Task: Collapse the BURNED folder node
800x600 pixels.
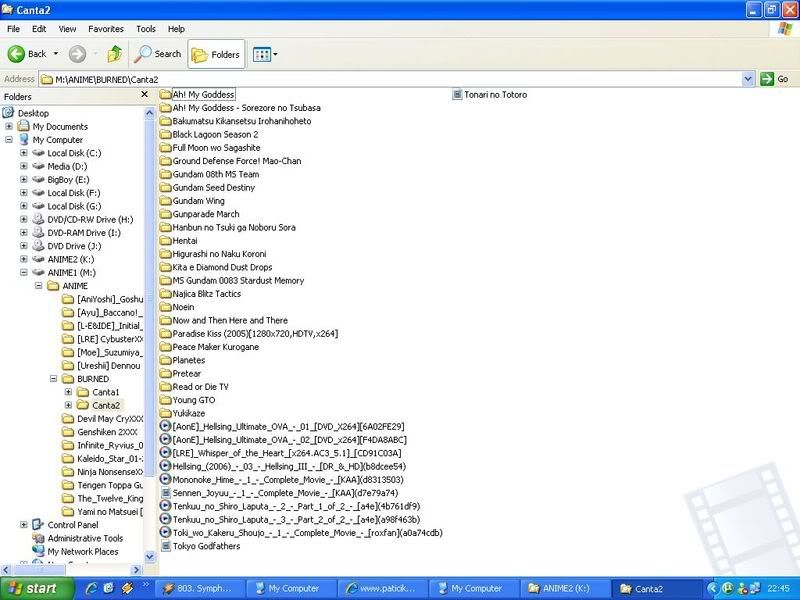Action: pos(53,379)
